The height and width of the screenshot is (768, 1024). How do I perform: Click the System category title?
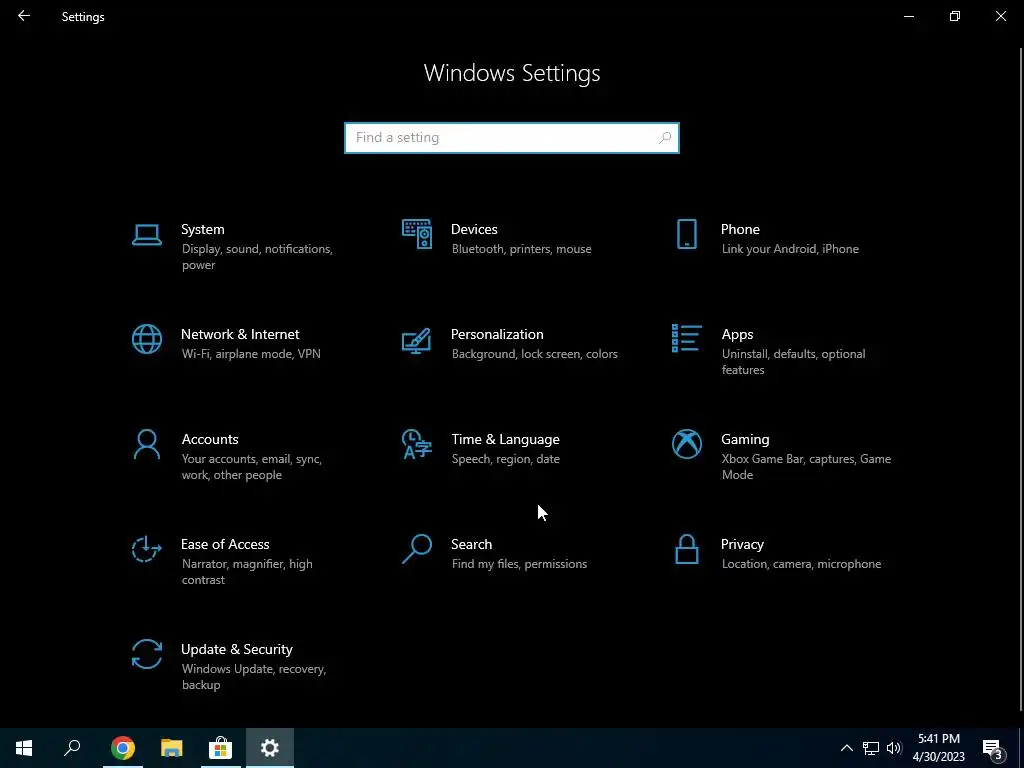202,229
